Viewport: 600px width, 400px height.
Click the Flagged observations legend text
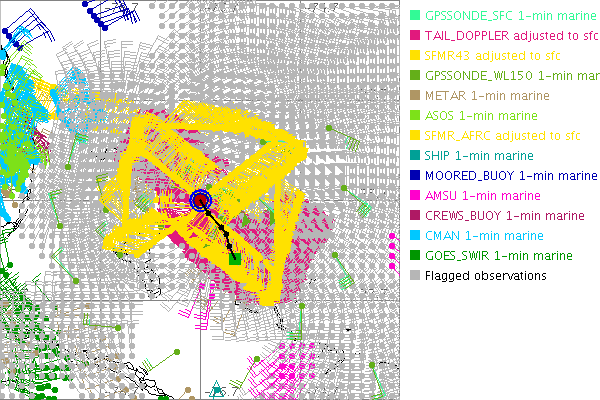point(486,276)
